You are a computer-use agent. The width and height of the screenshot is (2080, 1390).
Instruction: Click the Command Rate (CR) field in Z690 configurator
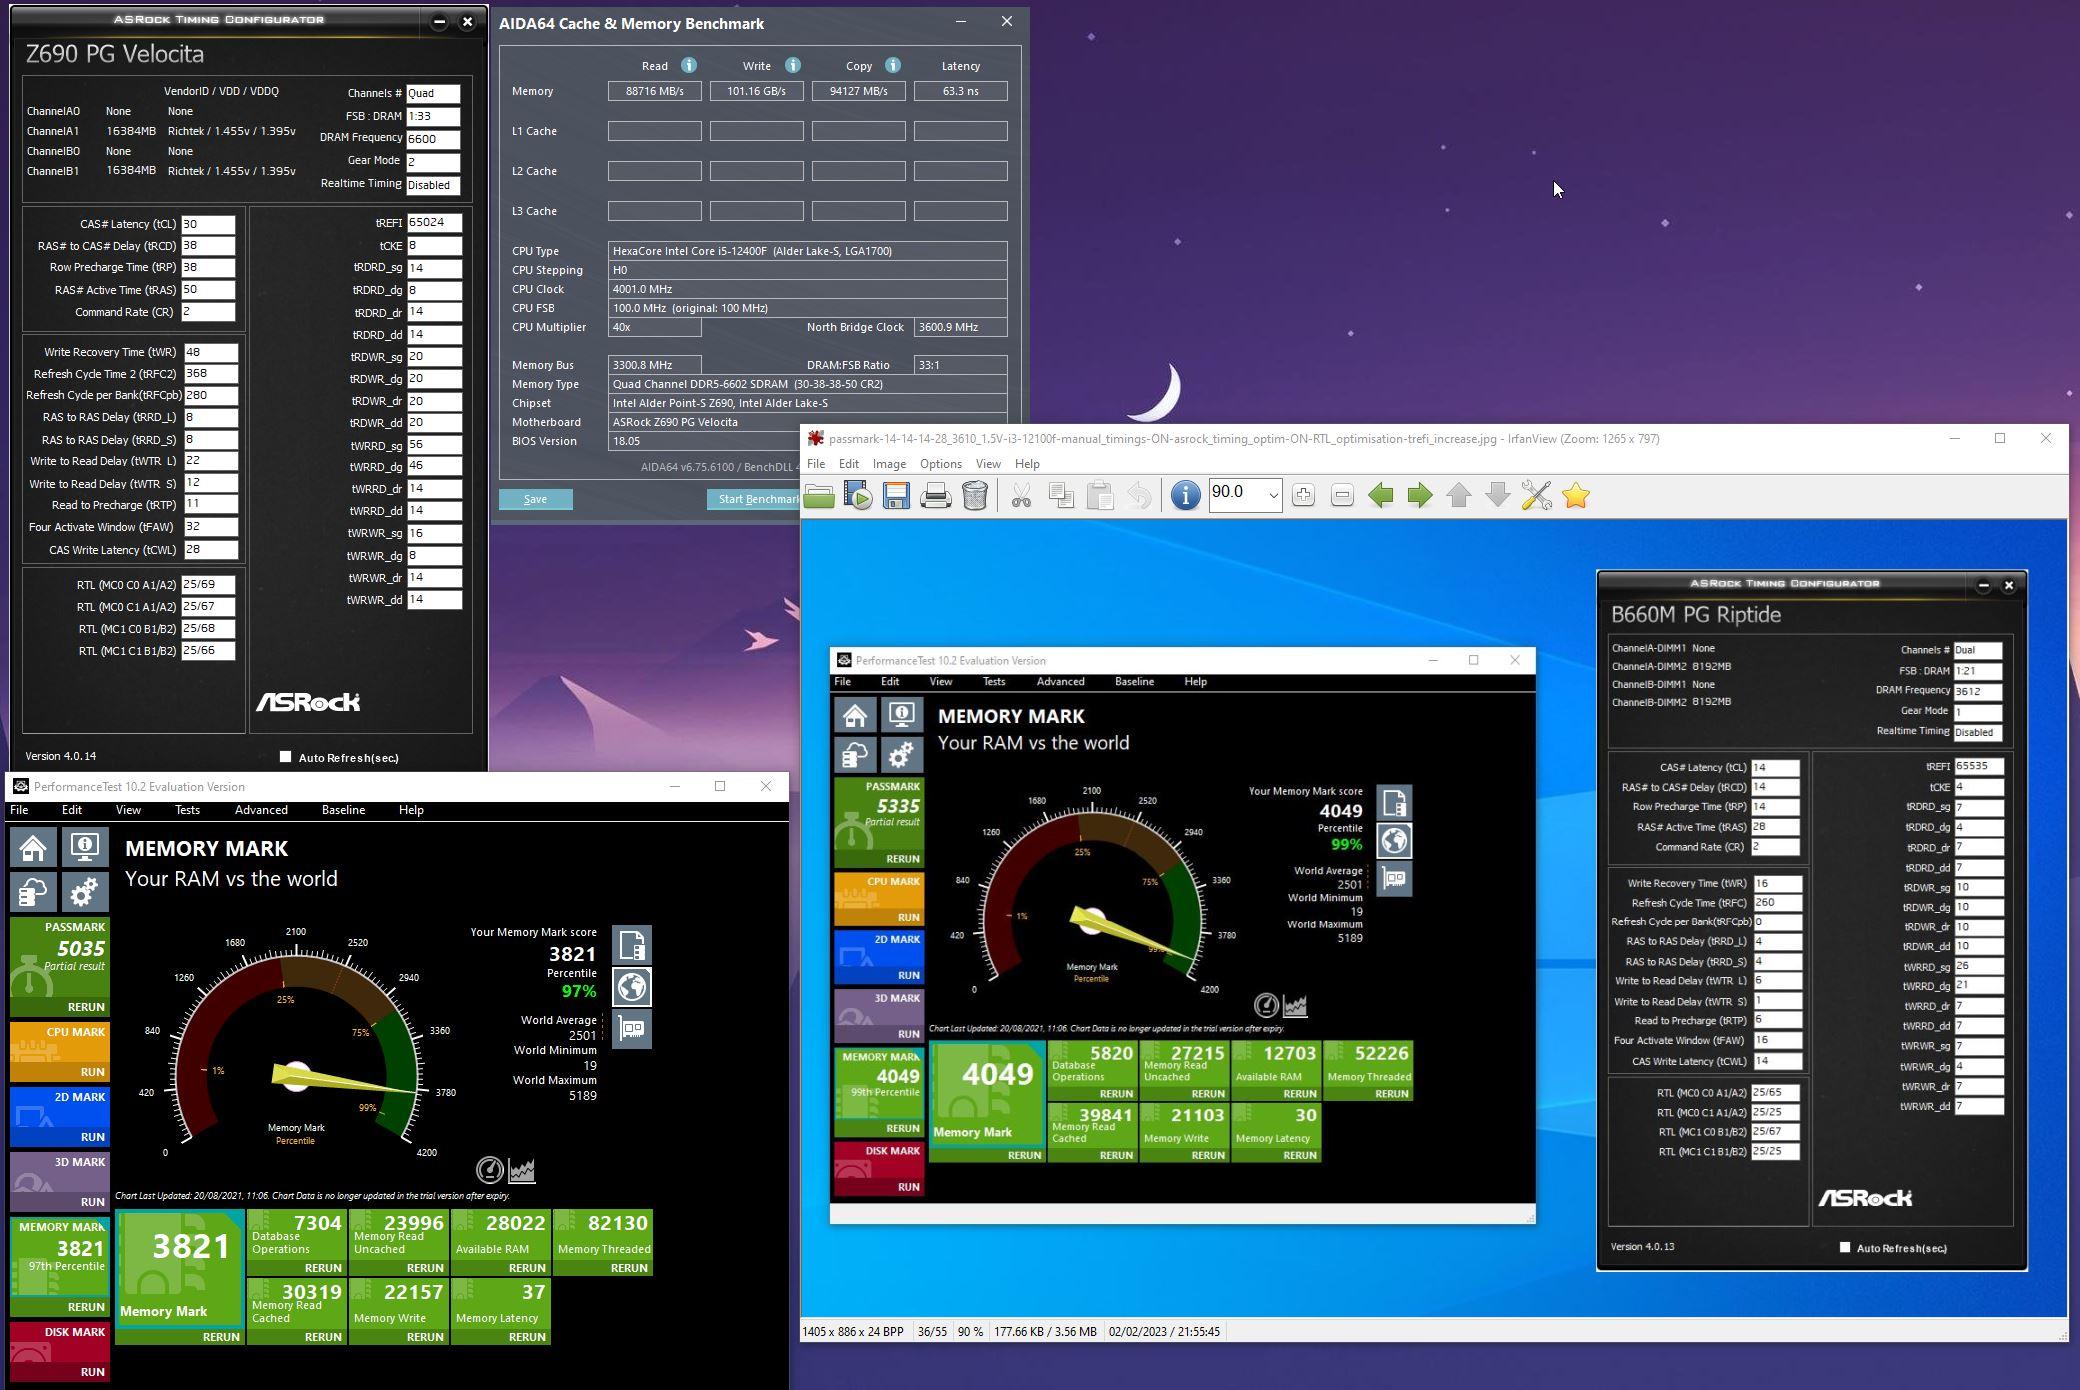(208, 312)
